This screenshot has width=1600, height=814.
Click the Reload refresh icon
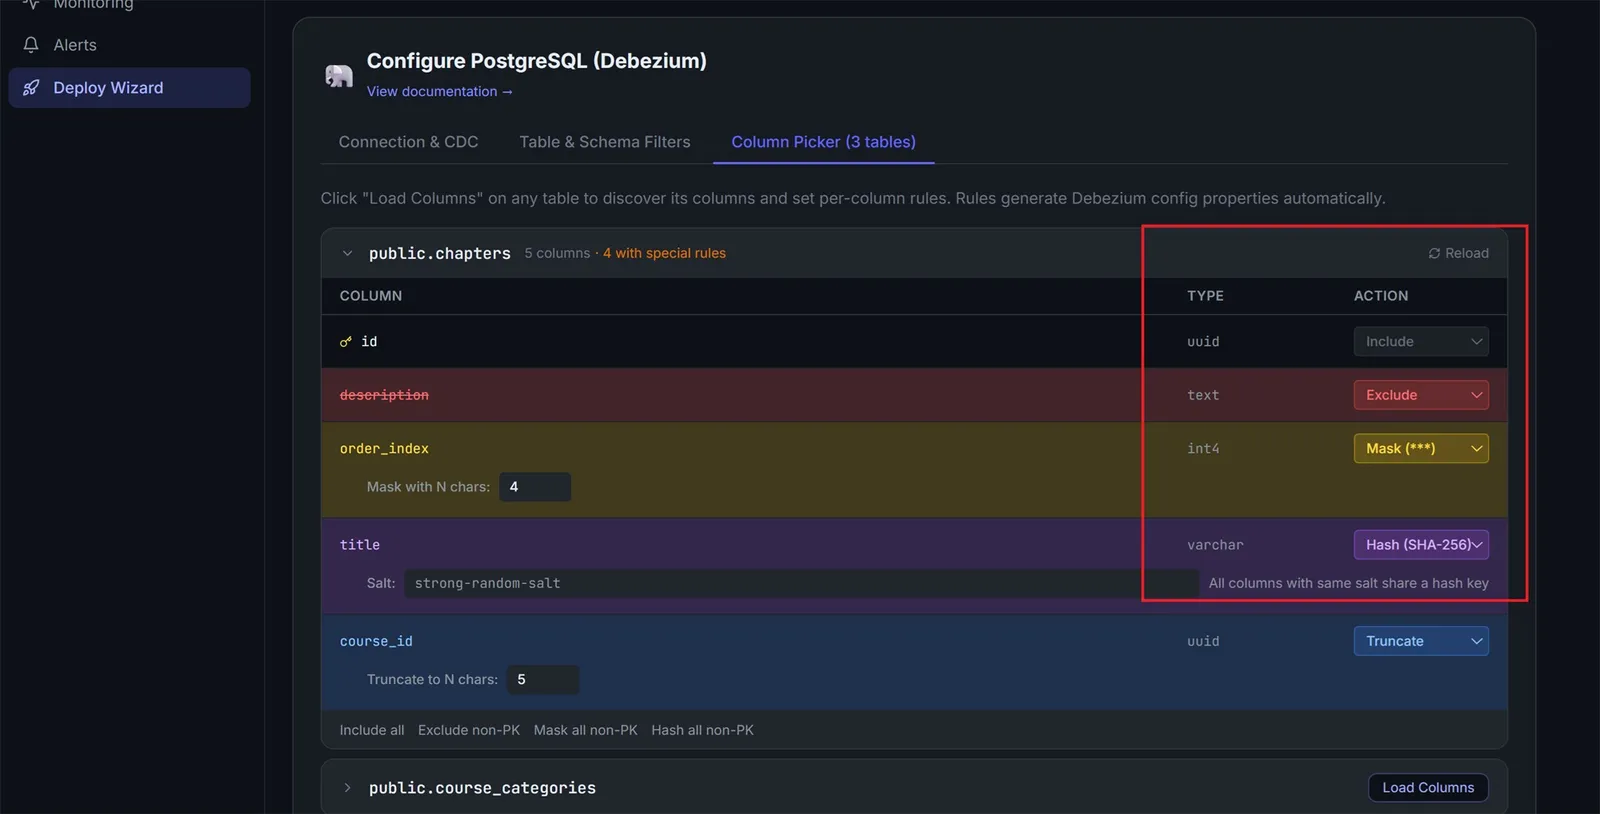[1434, 254]
